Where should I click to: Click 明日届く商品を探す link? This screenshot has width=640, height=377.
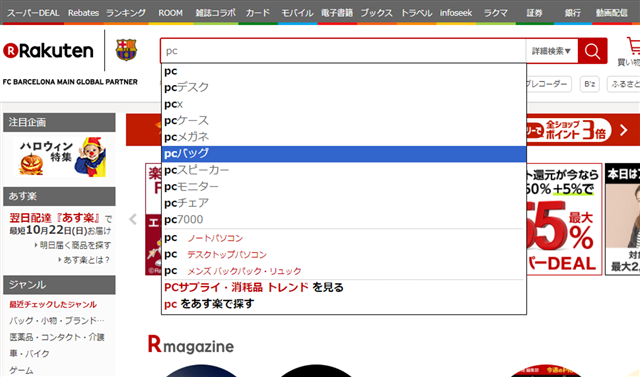(x=75, y=245)
